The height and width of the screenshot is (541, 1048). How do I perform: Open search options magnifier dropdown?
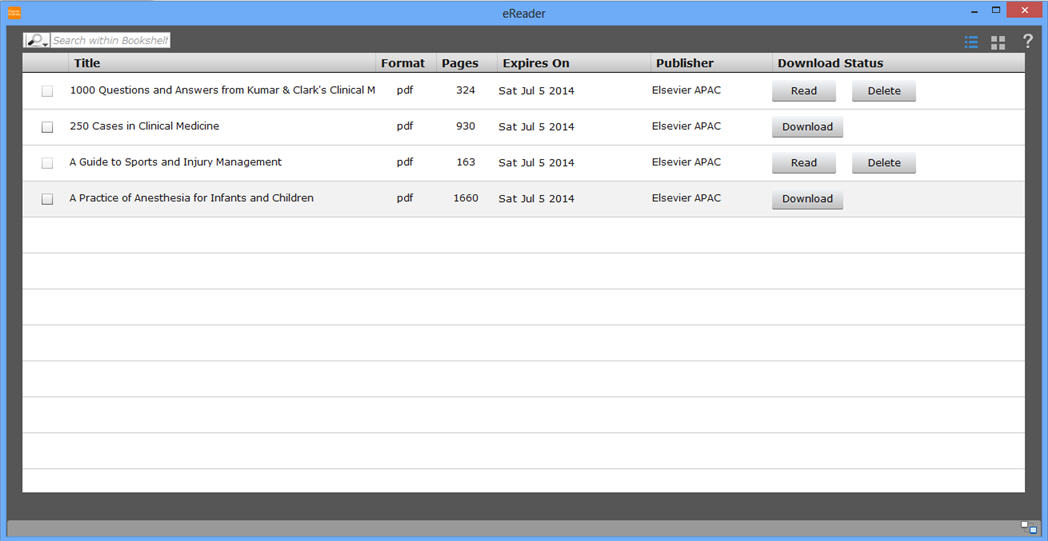coord(37,41)
